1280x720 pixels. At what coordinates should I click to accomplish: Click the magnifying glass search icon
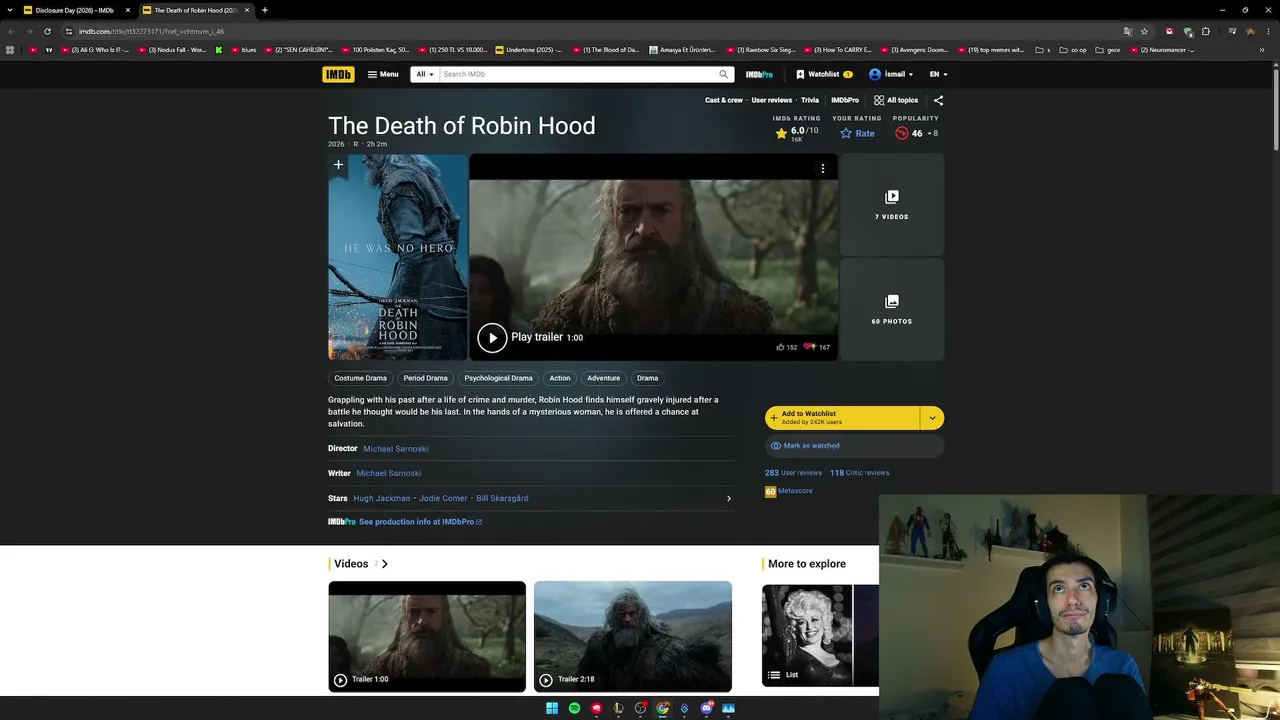pyautogui.click(x=724, y=74)
